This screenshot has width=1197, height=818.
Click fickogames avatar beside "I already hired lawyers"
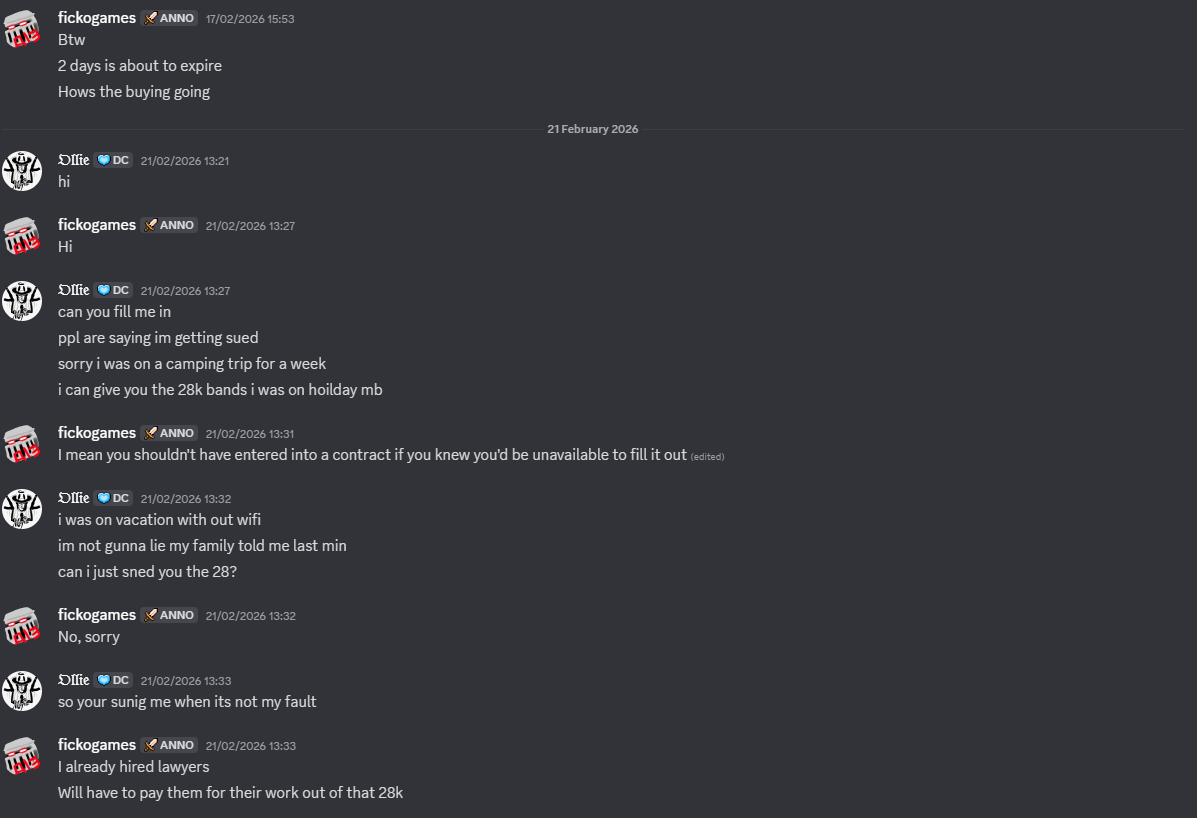coord(22,756)
